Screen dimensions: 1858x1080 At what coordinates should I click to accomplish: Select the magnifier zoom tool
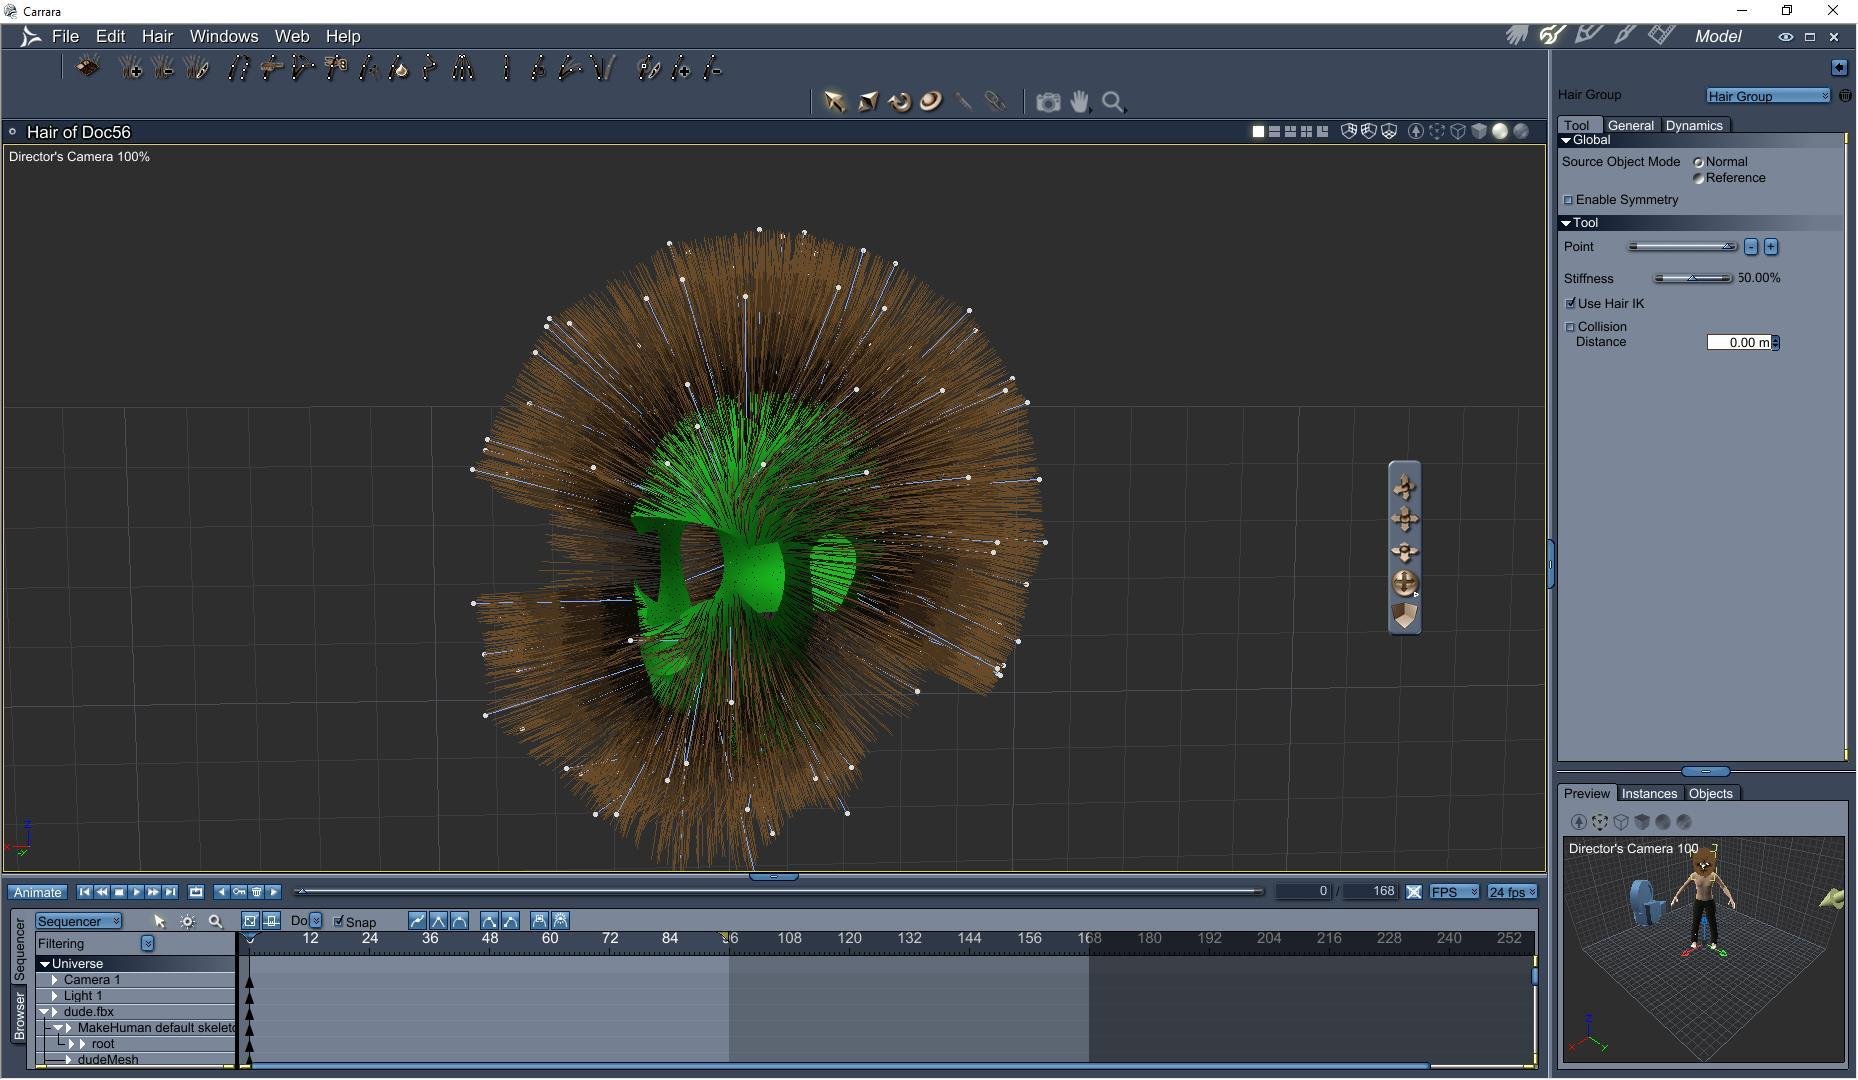tap(1113, 102)
